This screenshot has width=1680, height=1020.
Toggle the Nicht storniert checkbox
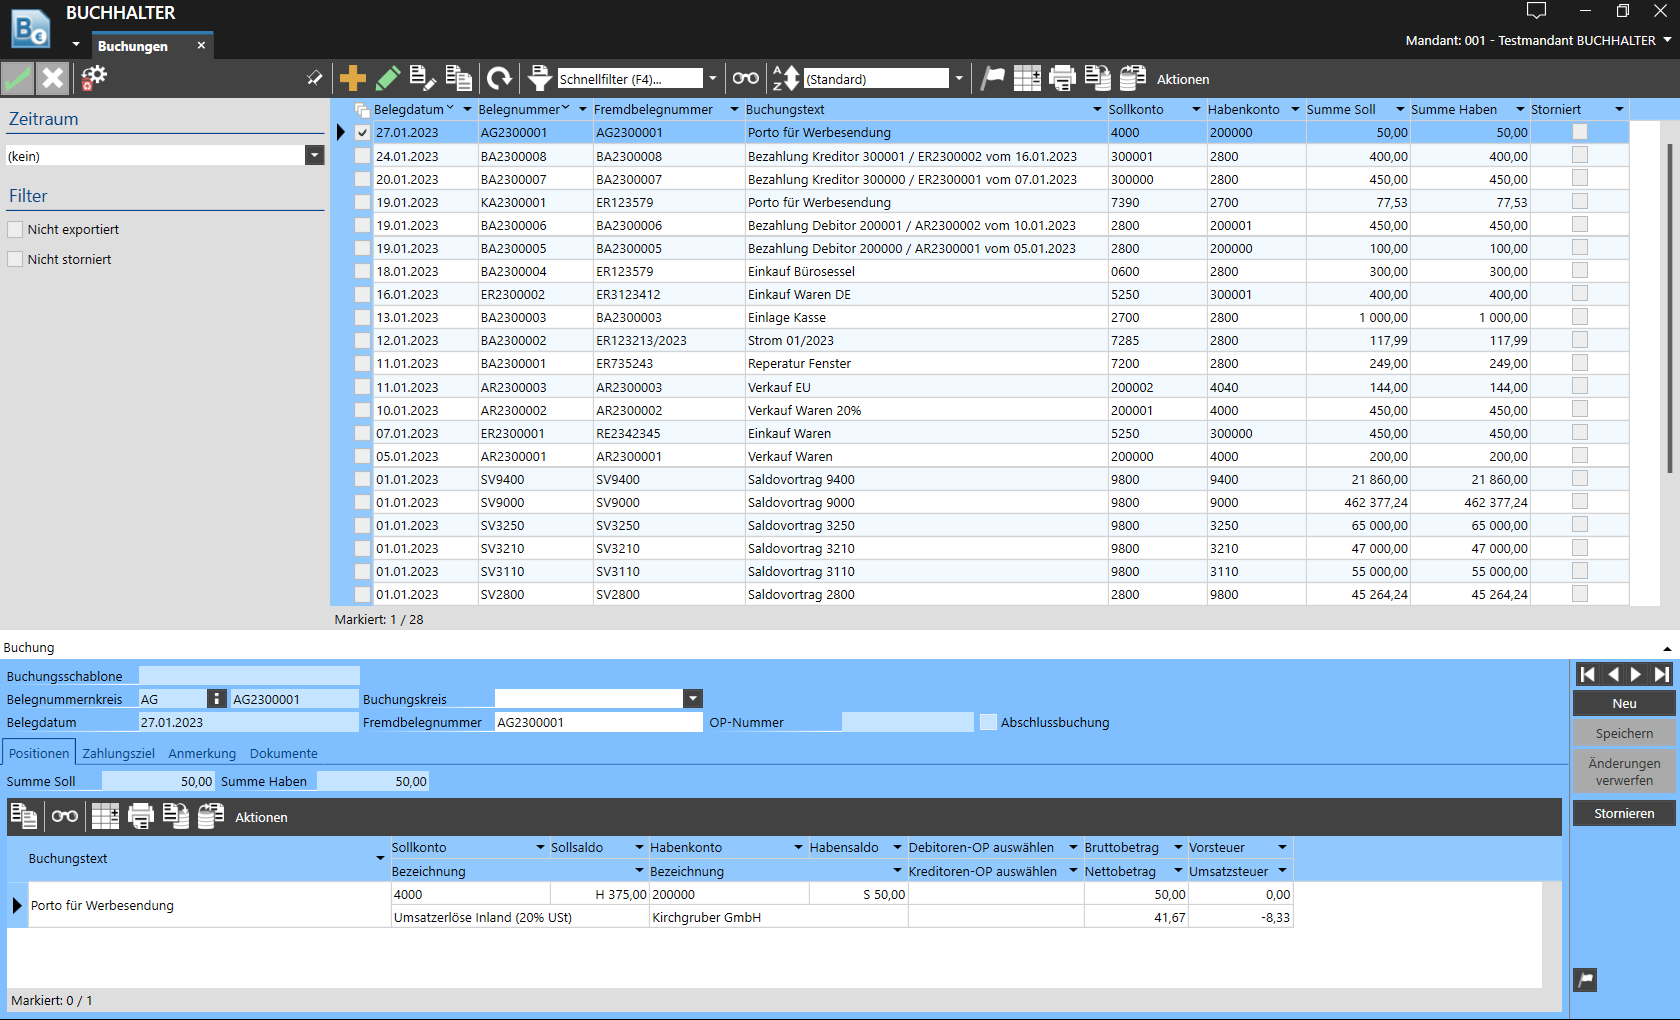coord(15,259)
